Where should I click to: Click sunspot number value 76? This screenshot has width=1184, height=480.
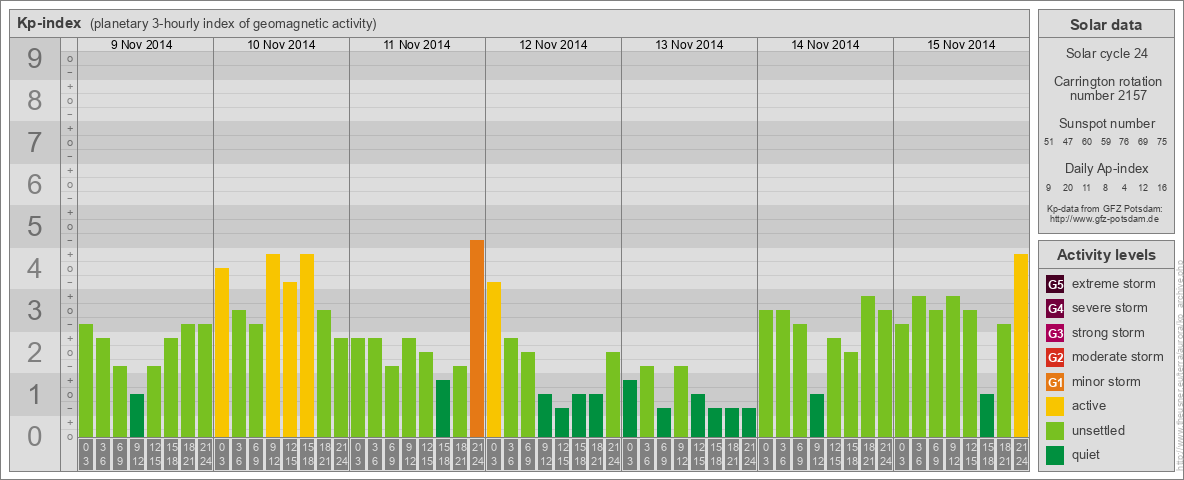pos(1124,142)
